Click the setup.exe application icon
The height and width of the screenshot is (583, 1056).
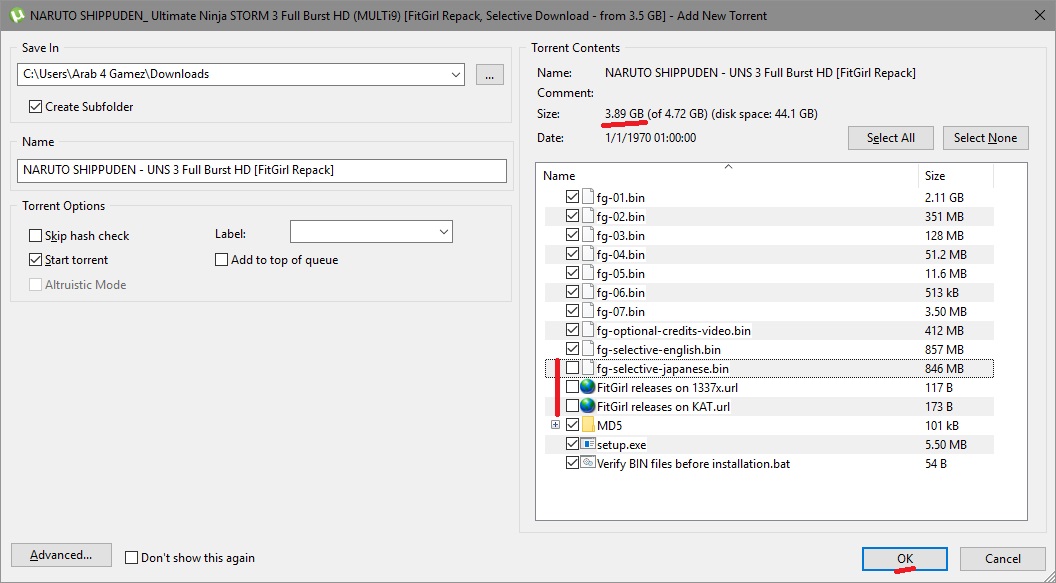(x=587, y=444)
